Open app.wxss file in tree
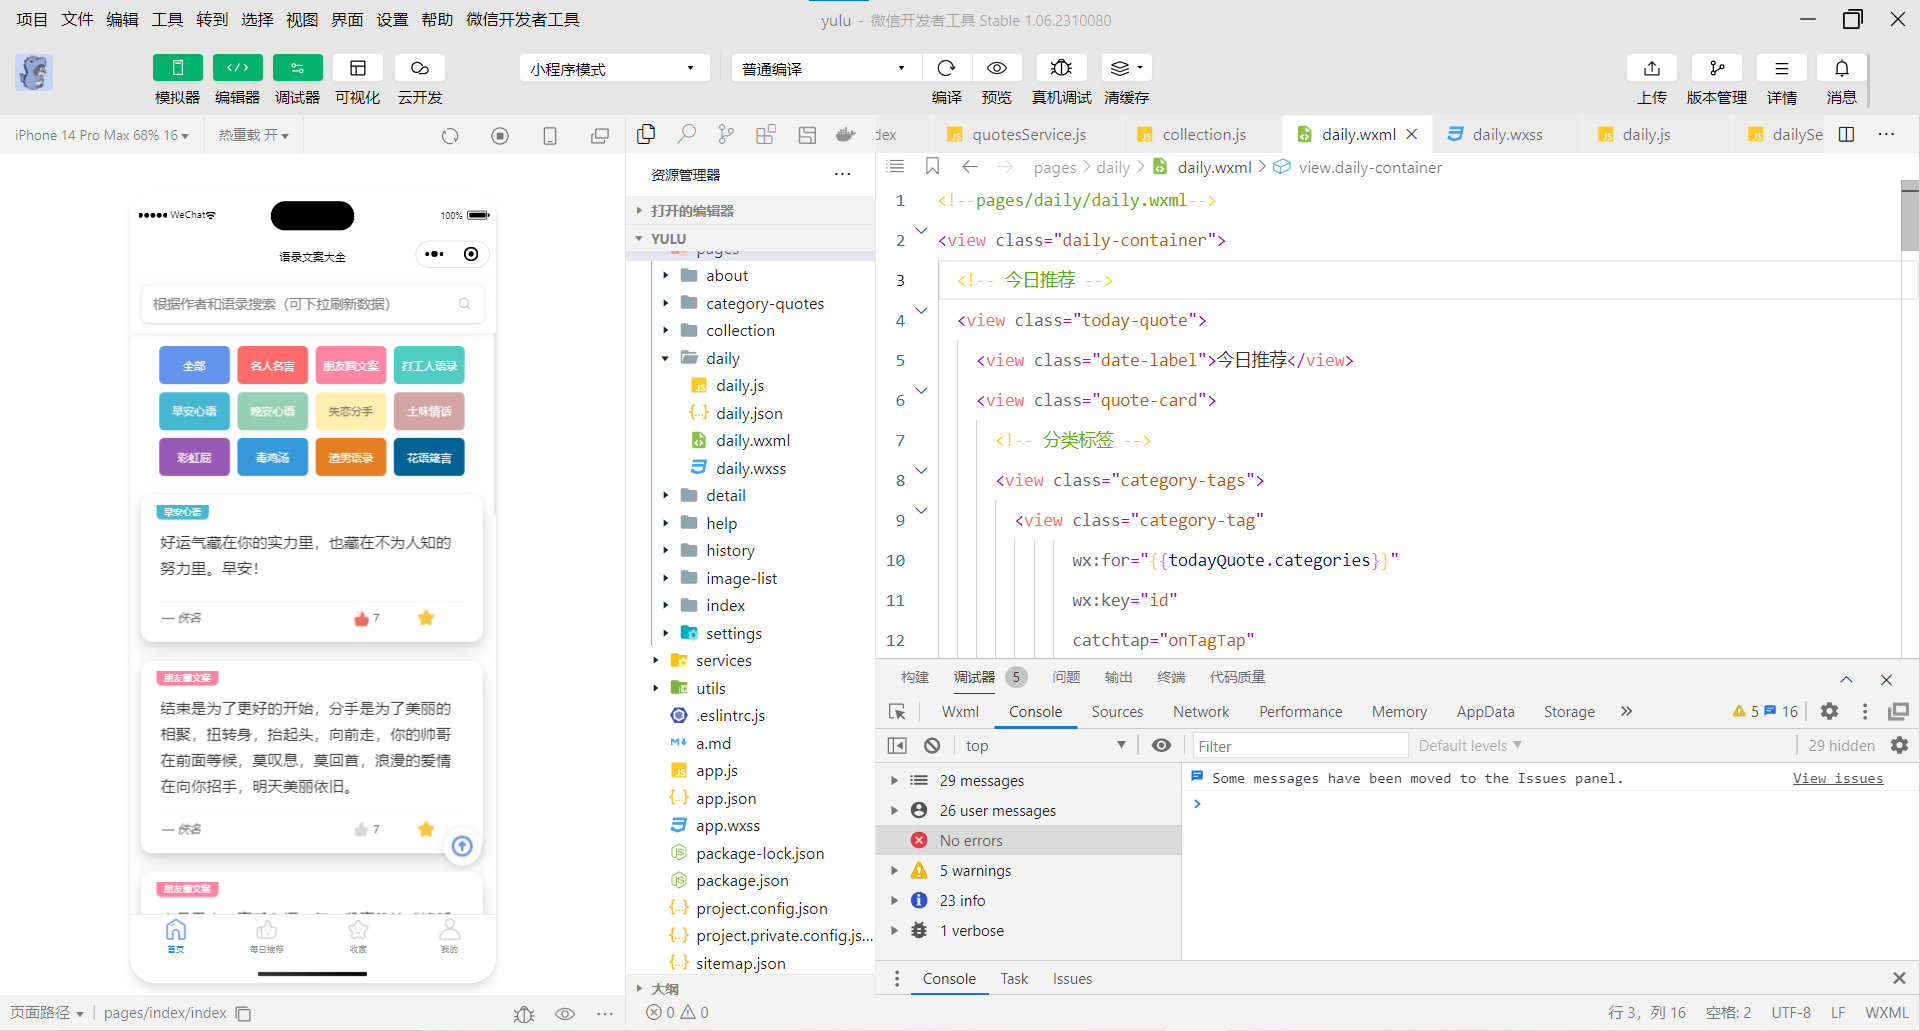Screen dimensions: 1920x1031 728,825
